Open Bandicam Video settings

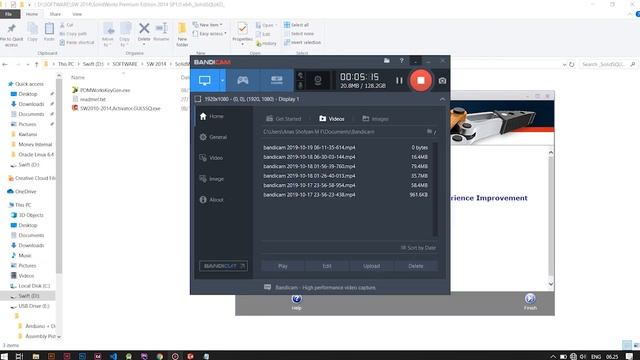tap(211, 158)
